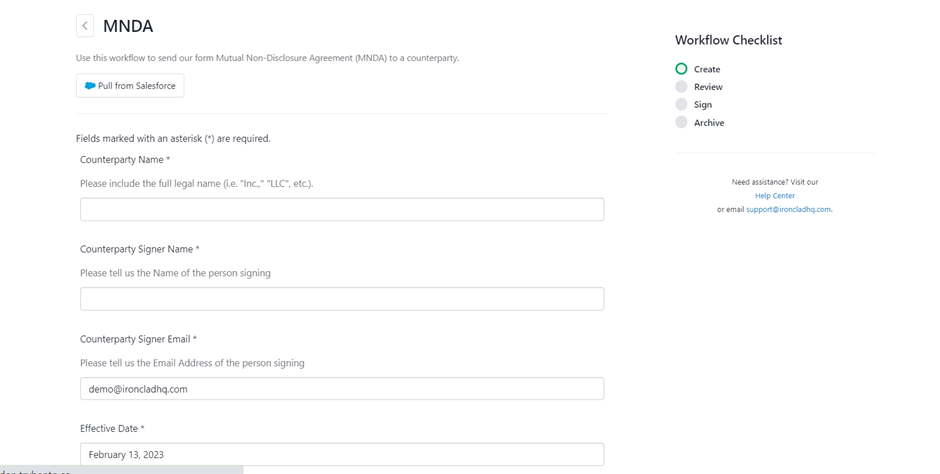Click the 'Please include the full legal name' hint

tap(197, 183)
